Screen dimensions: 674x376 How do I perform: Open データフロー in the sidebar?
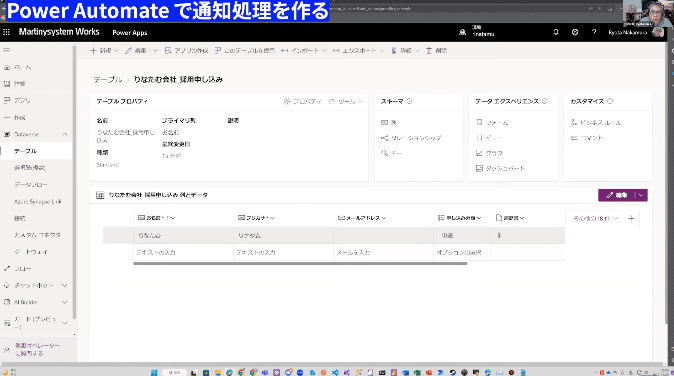pos(31,184)
